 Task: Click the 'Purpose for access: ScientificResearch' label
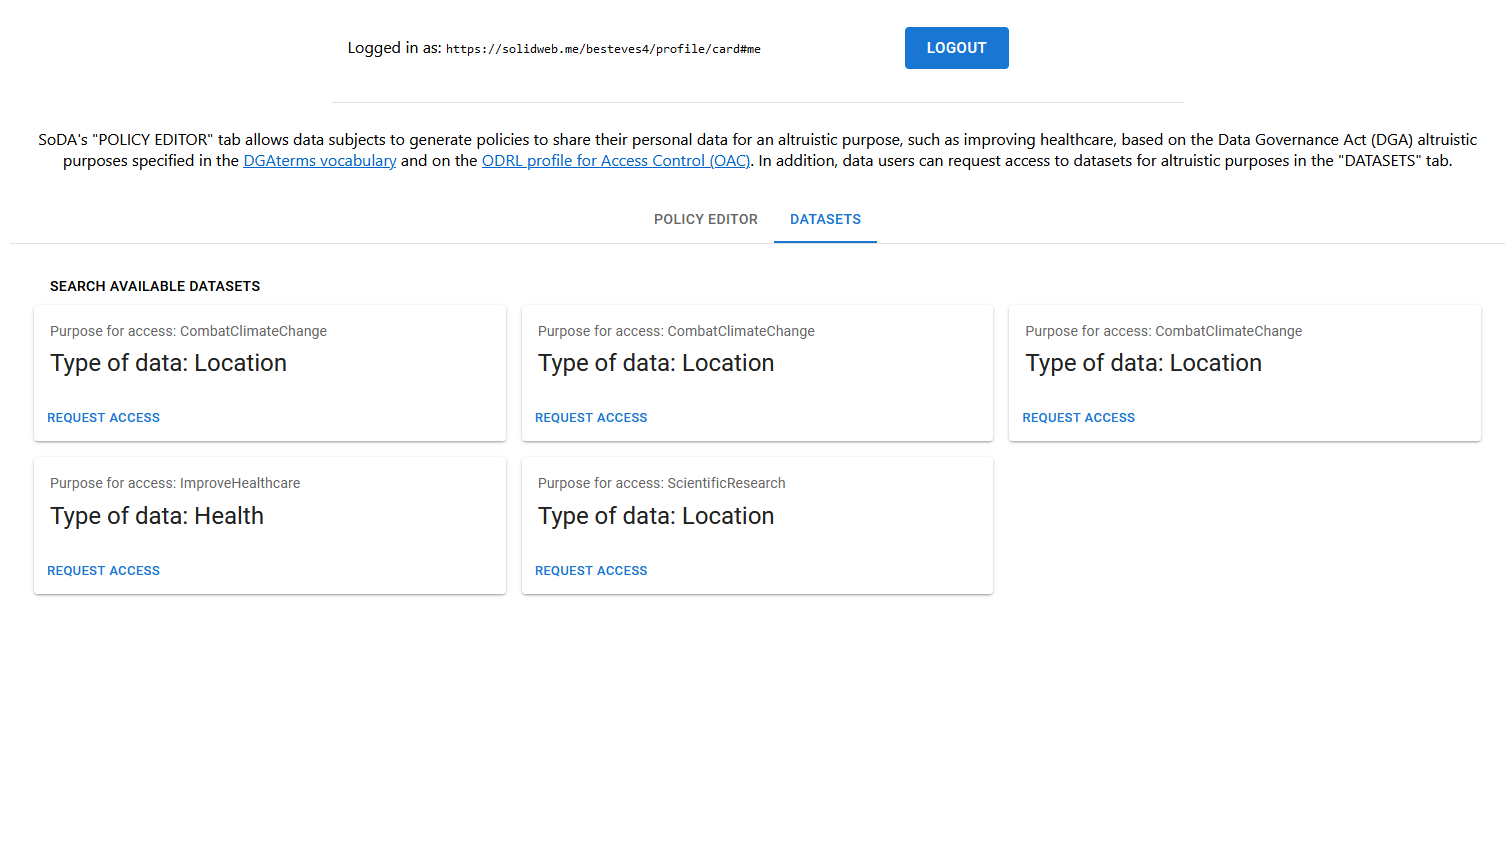click(x=661, y=483)
